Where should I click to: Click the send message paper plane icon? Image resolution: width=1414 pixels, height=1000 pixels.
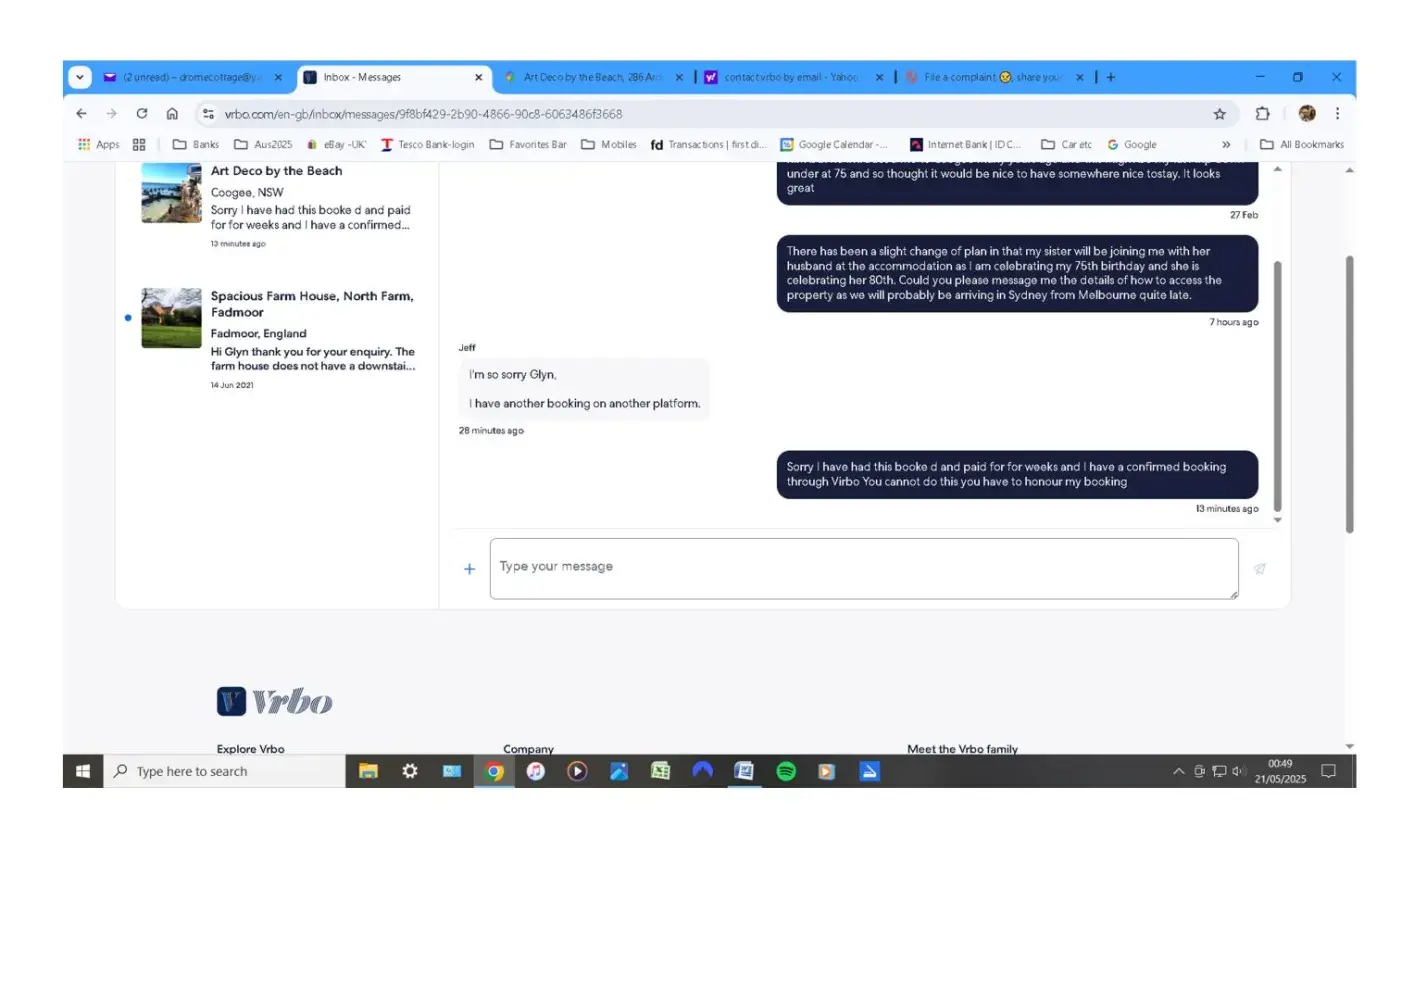pos(1260,569)
